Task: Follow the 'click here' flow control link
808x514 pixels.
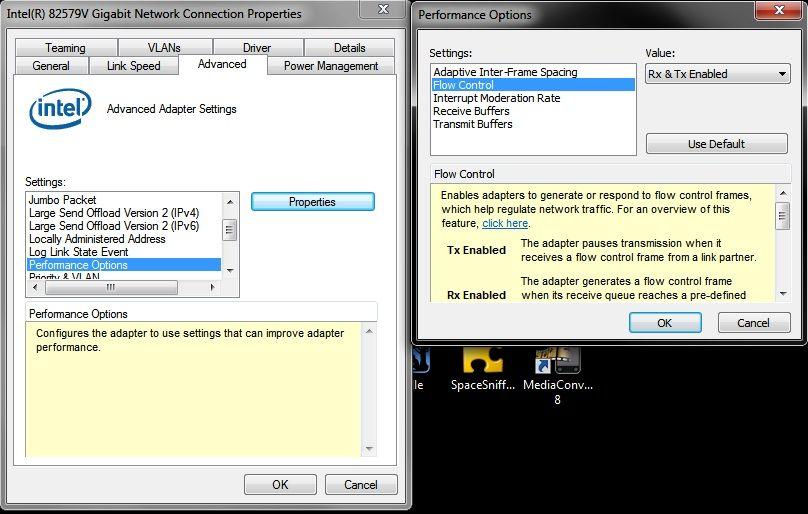Action: [505, 223]
